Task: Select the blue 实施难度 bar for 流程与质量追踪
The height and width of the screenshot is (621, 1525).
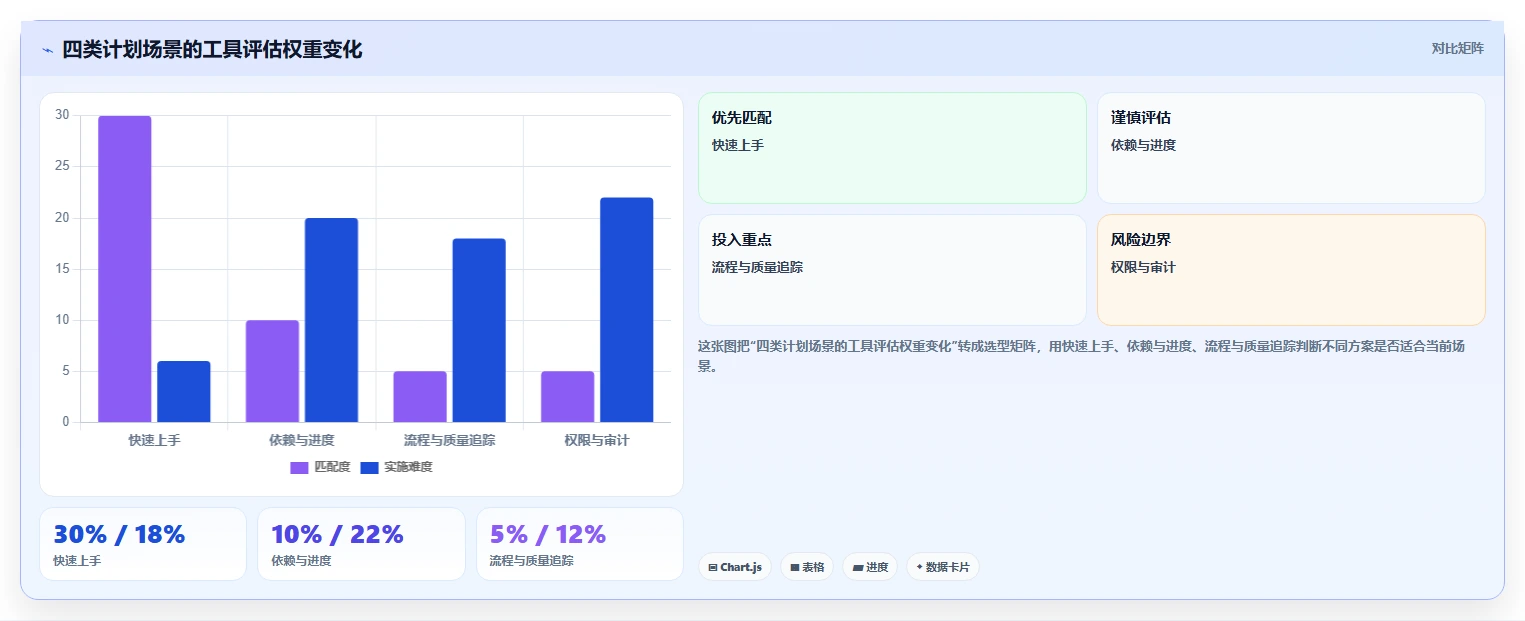Action: coord(479,330)
